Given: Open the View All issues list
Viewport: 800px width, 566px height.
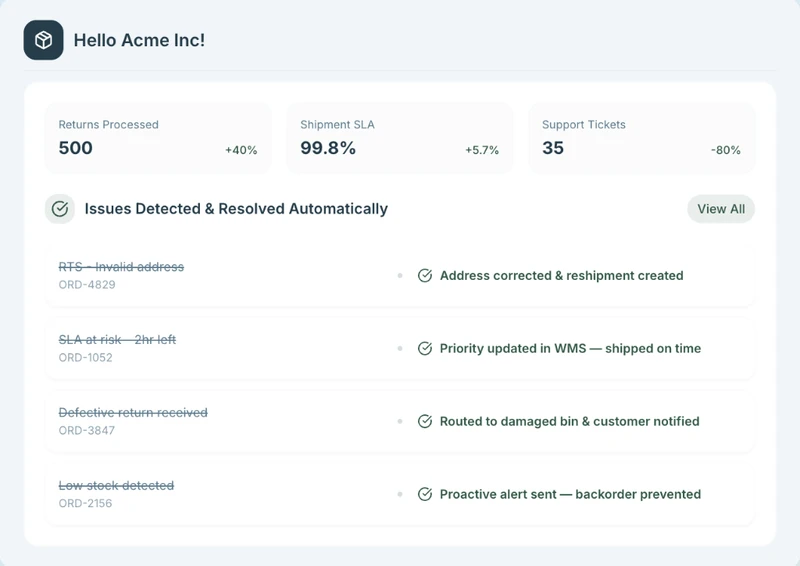Looking at the screenshot, I should pyautogui.click(x=721, y=209).
